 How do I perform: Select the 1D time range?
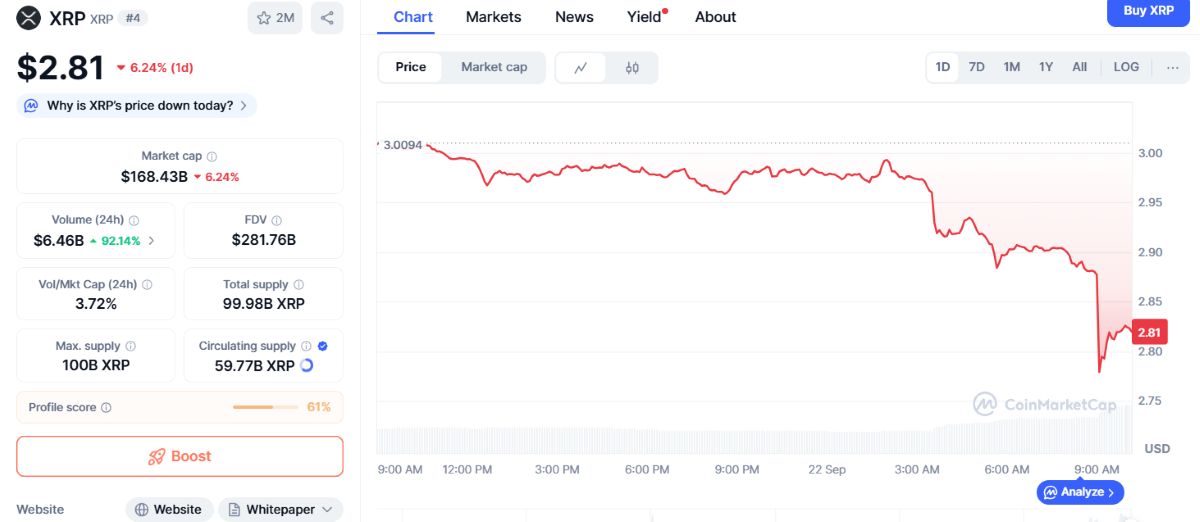[943, 67]
